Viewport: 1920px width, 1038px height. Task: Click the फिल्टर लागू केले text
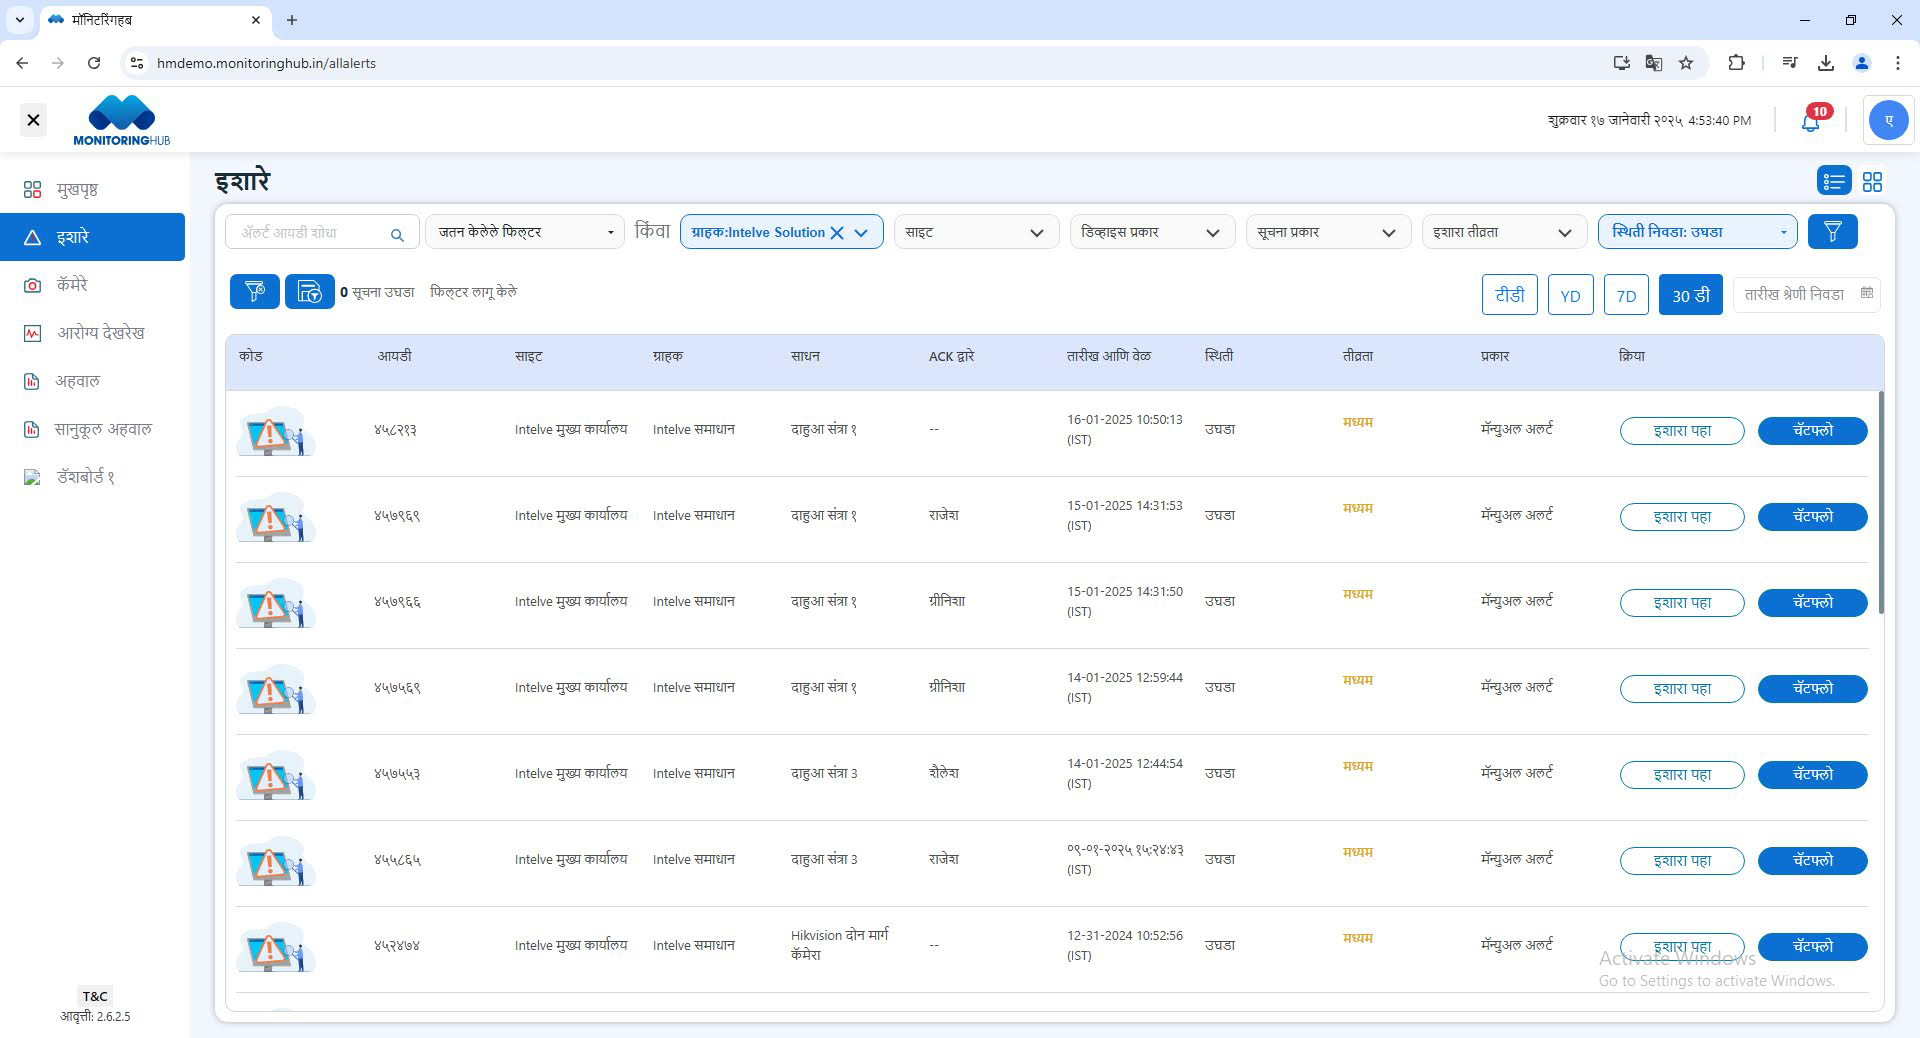click(473, 292)
